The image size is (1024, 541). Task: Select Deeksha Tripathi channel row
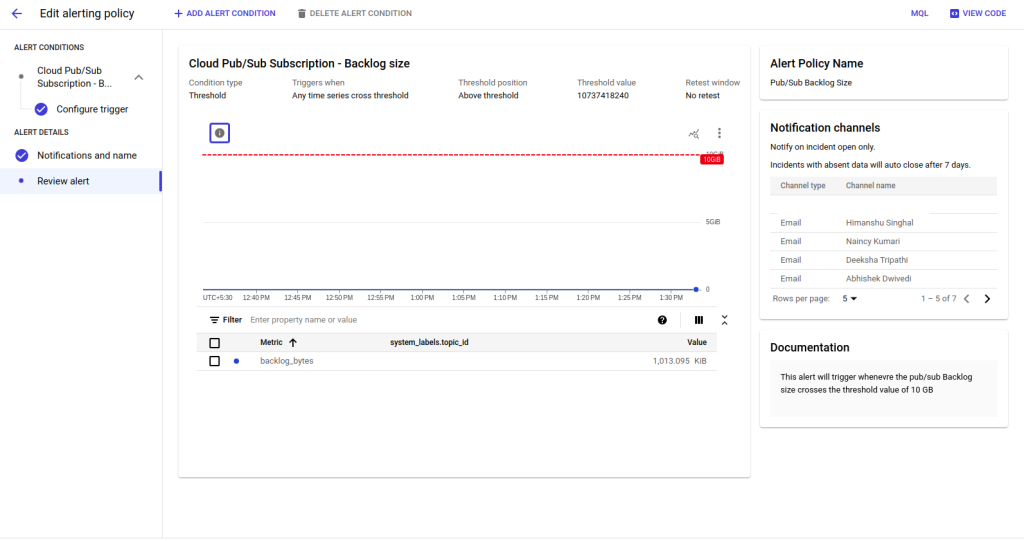pos(884,260)
